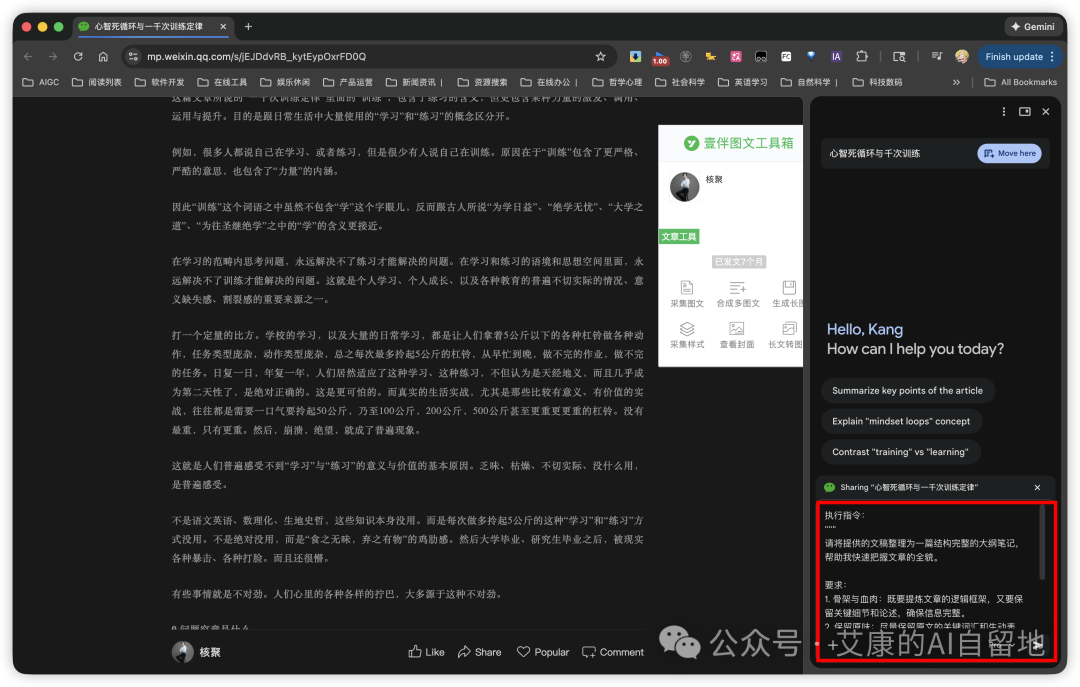Select the Explain mindset loops concept suggestion
Image resolution: width=1080 pixels, height=687 pixels.
(900, 421)
